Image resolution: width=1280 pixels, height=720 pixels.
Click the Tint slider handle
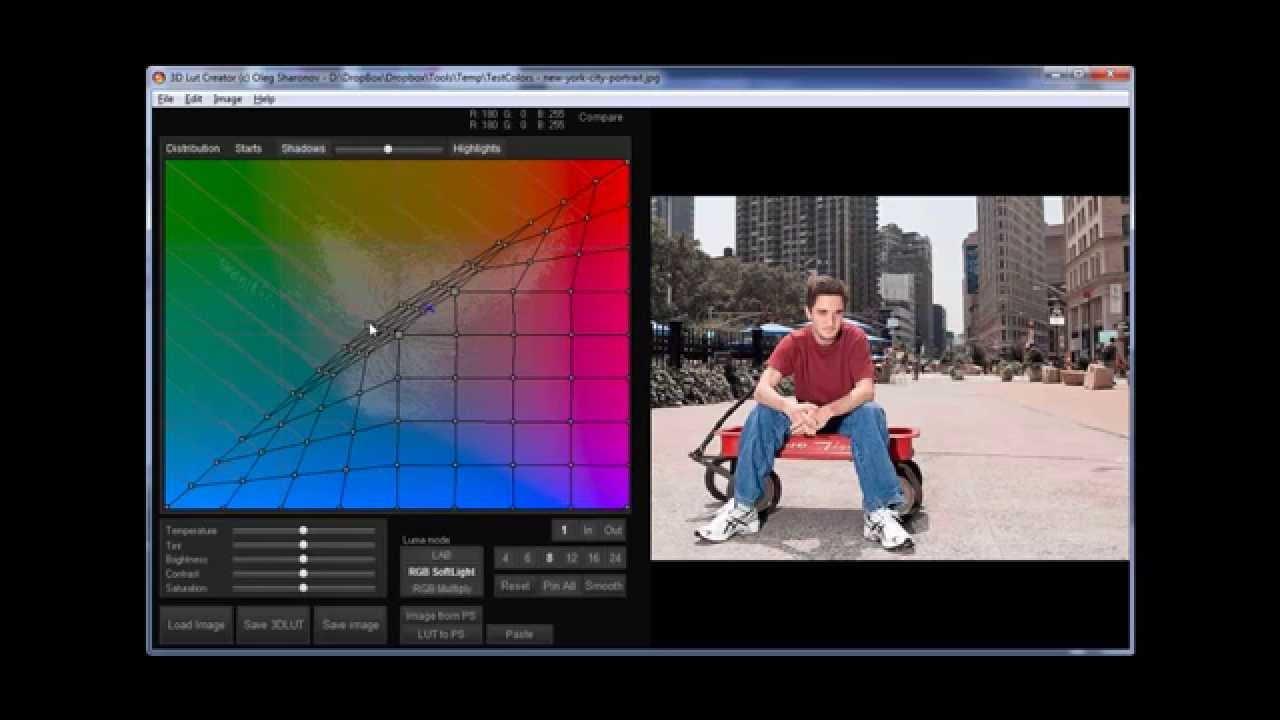click(303, 545)
